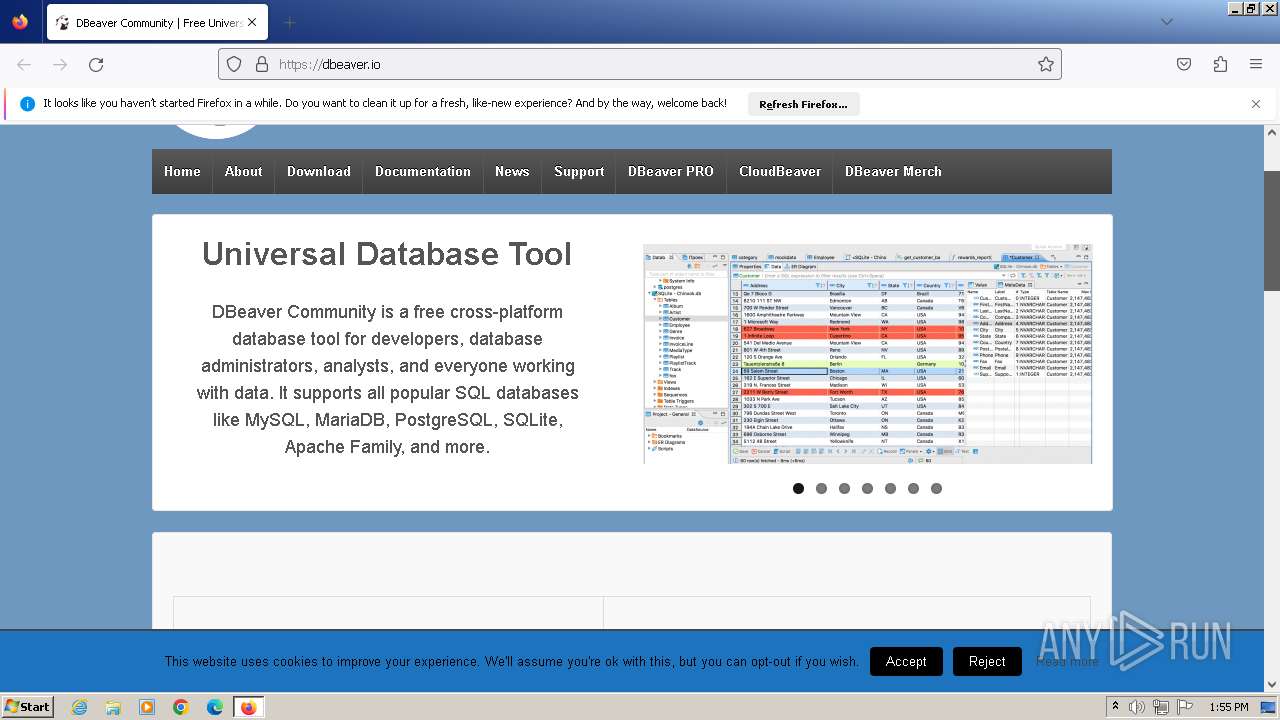Click the scrollbar down arrow
The width and height of the screenshot is (1280, 720).
click(1272, 685)
